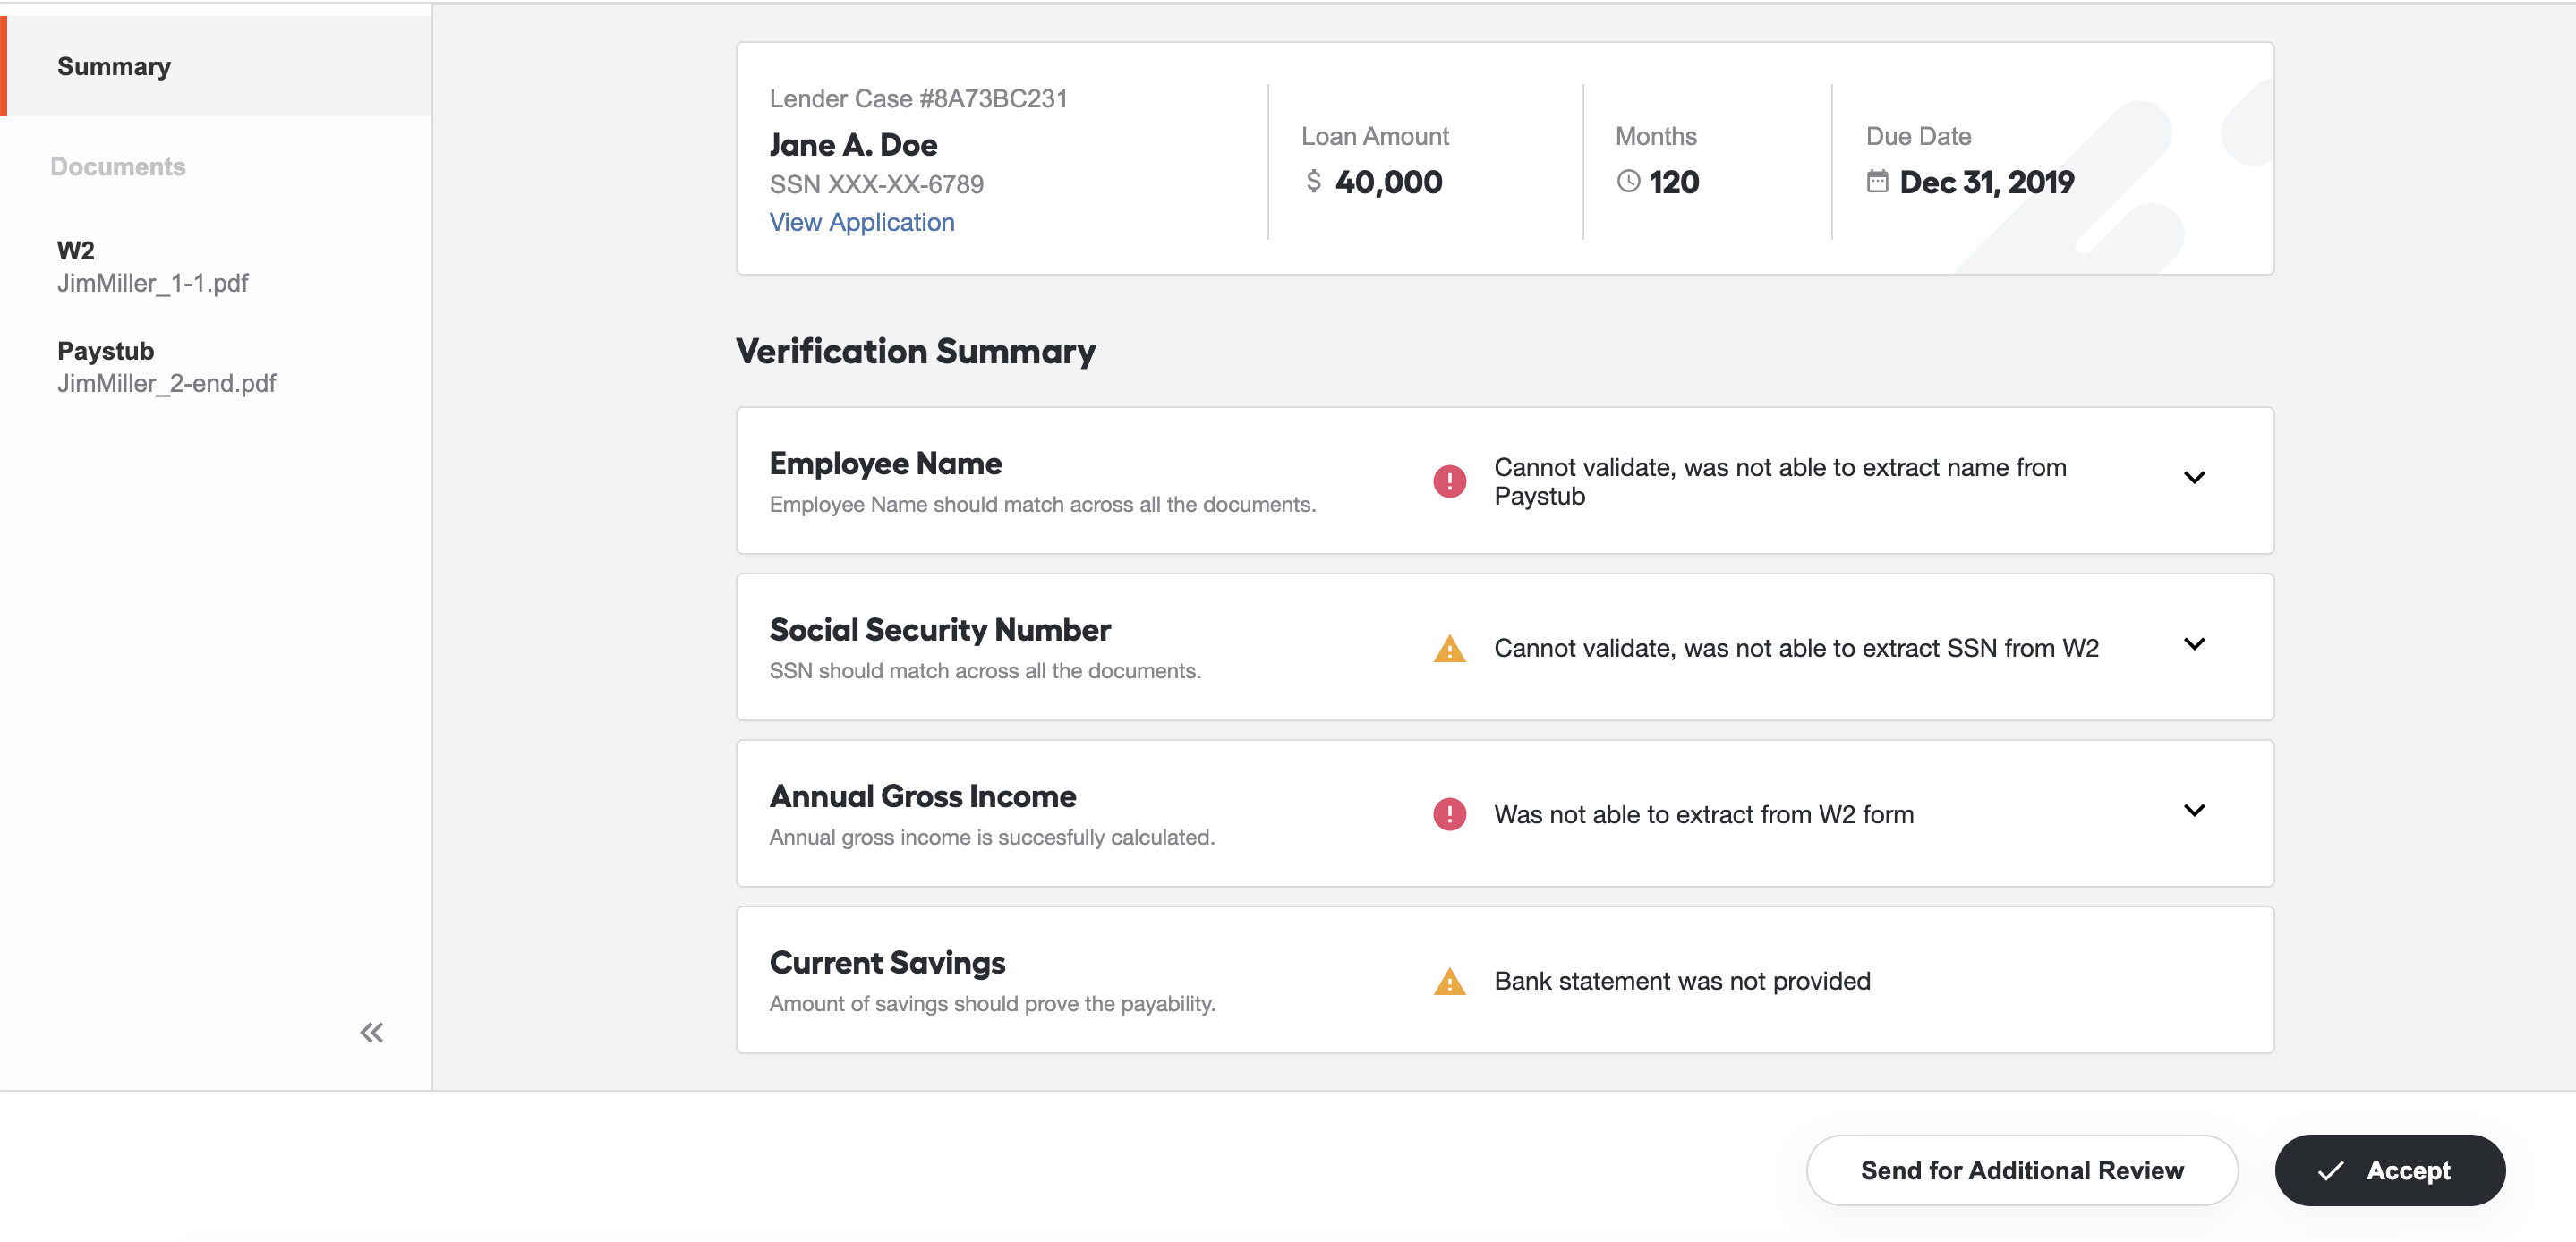
Task: Click the Documents section label
Action: 118,166
